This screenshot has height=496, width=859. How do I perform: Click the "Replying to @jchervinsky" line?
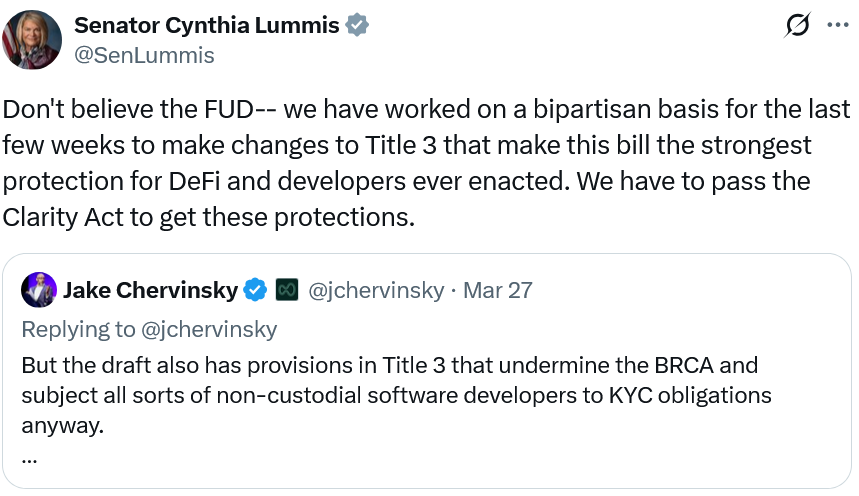(149, 329)
